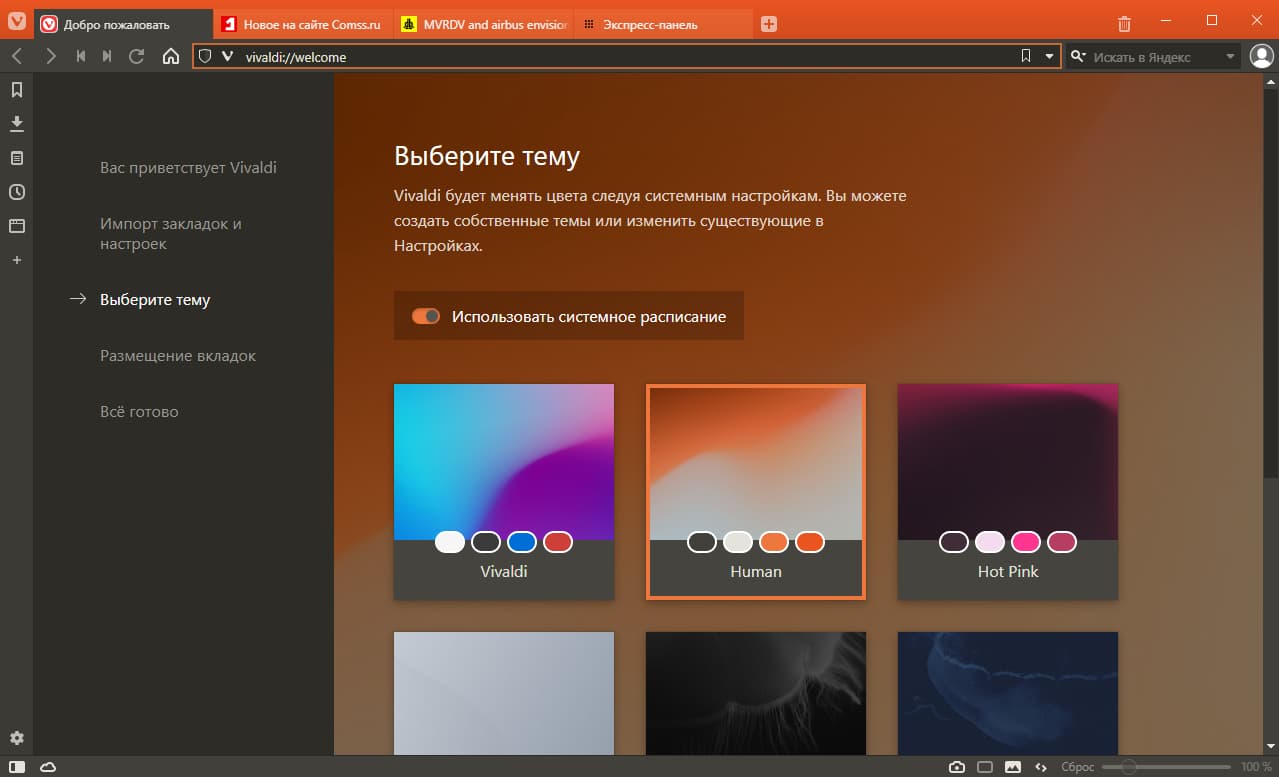This screenshot has height=777, width=1279.
Task: Select the blue swatch on Vivaldi theme
Action: pyautogui.click(x=522, y=542)
